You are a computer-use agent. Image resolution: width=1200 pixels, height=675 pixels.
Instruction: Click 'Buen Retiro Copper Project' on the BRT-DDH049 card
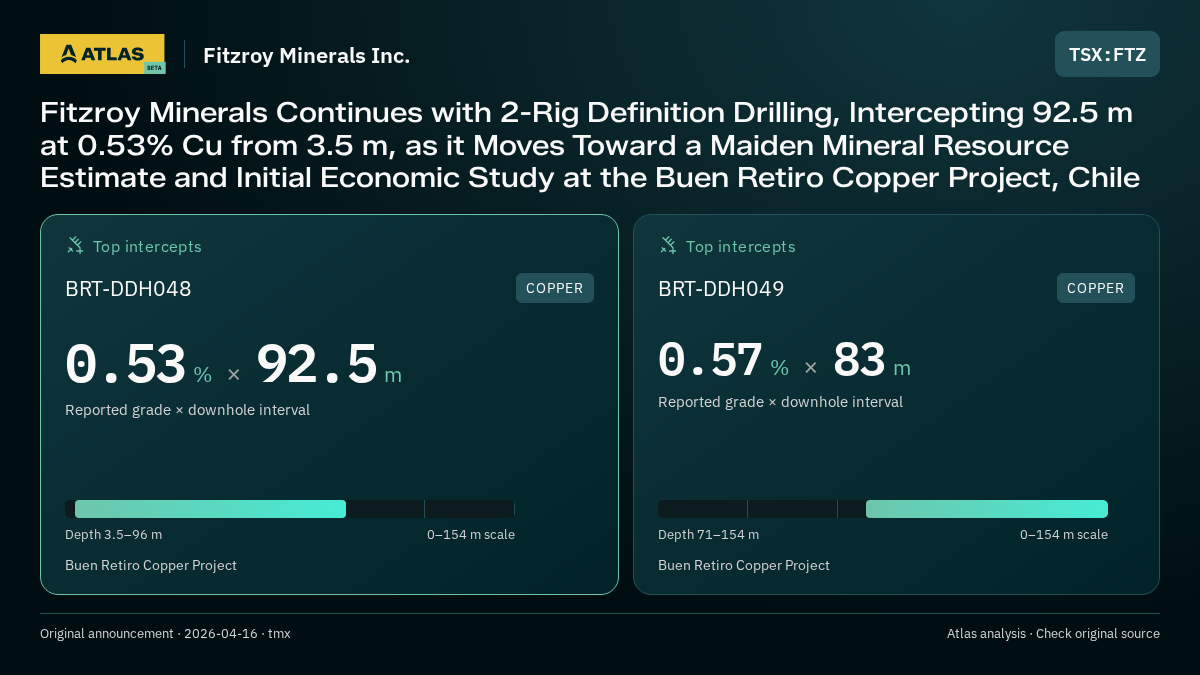click(x=744, y=566)
